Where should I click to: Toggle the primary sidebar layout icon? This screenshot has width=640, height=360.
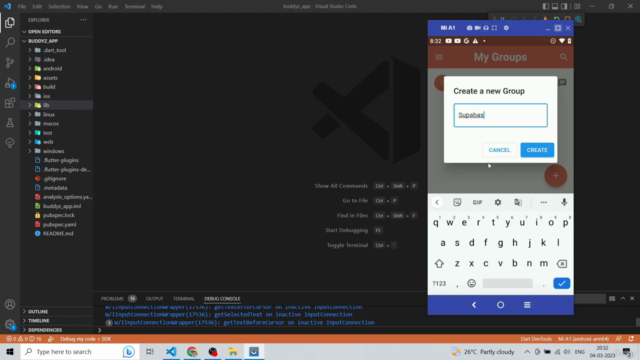[546, 6]
